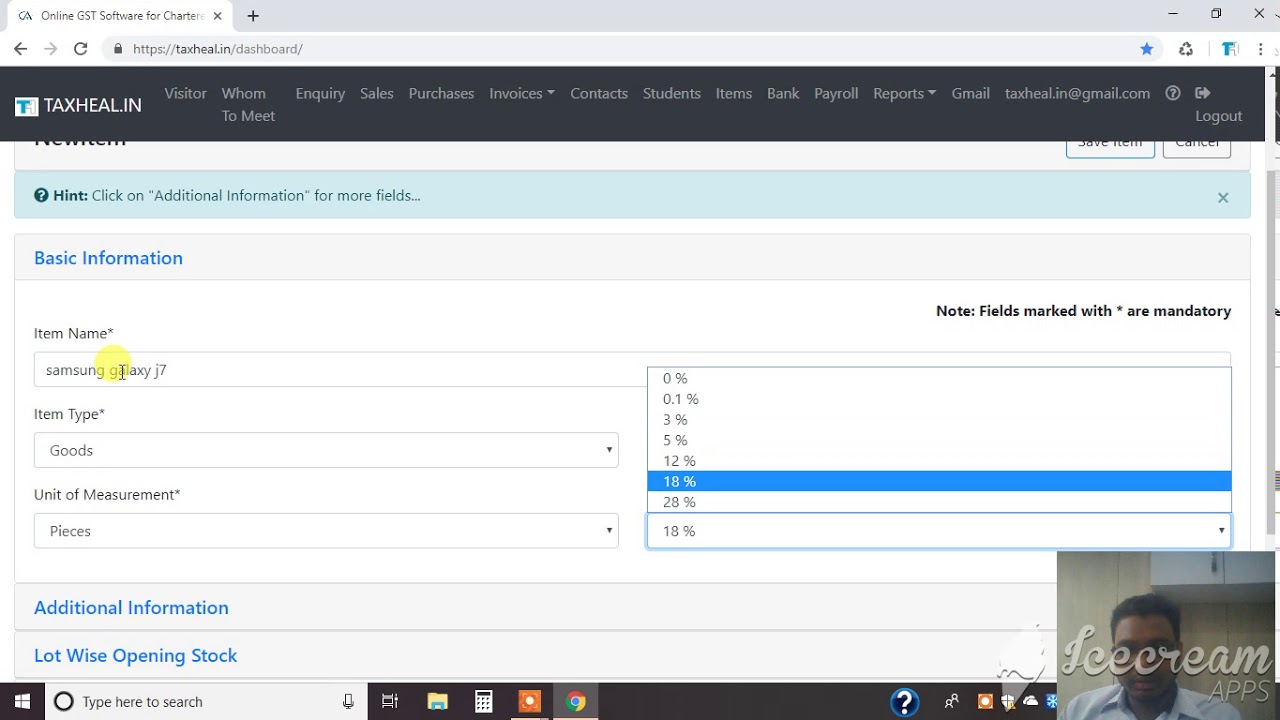The width and height of the screenshot is (1280, 720).
Task: Open File Explorer from taskbar
Action: coord(437,701)
